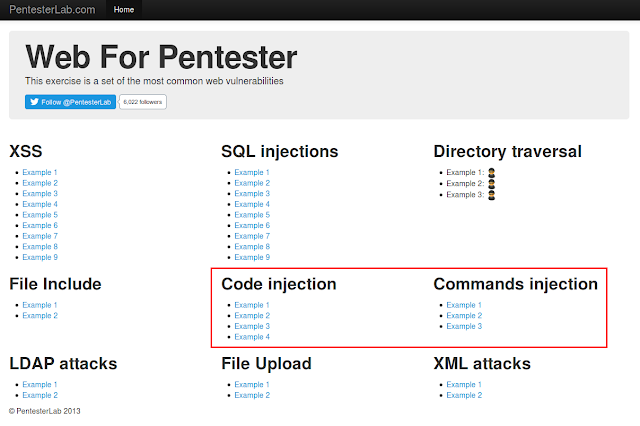Open XSS Example 5

click(x=40, y=215)
